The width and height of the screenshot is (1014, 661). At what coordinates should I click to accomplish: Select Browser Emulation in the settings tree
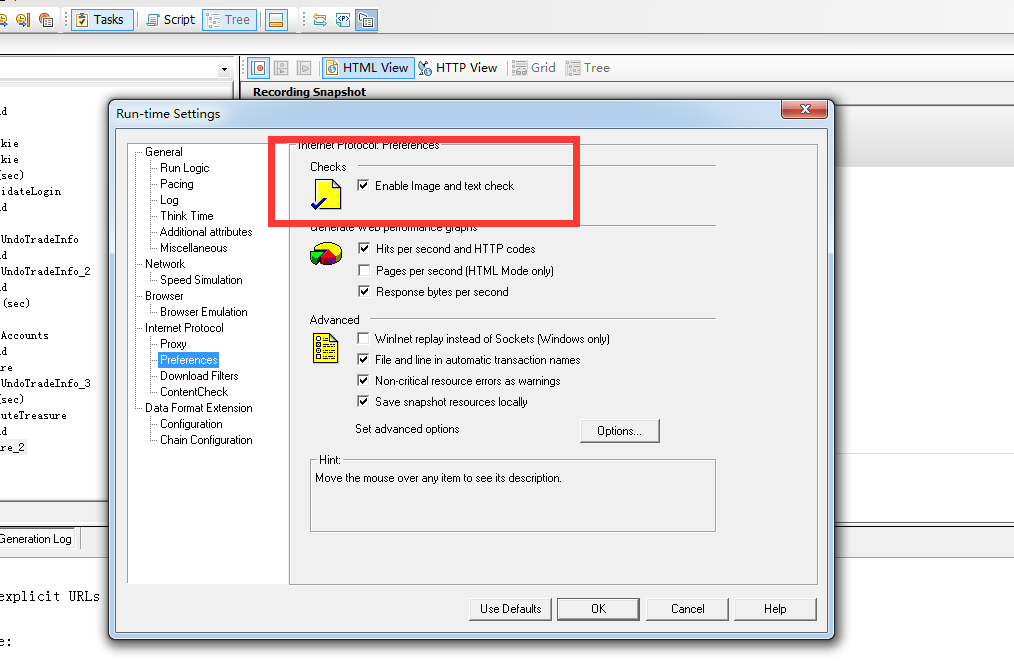click(x=203, y=311)
